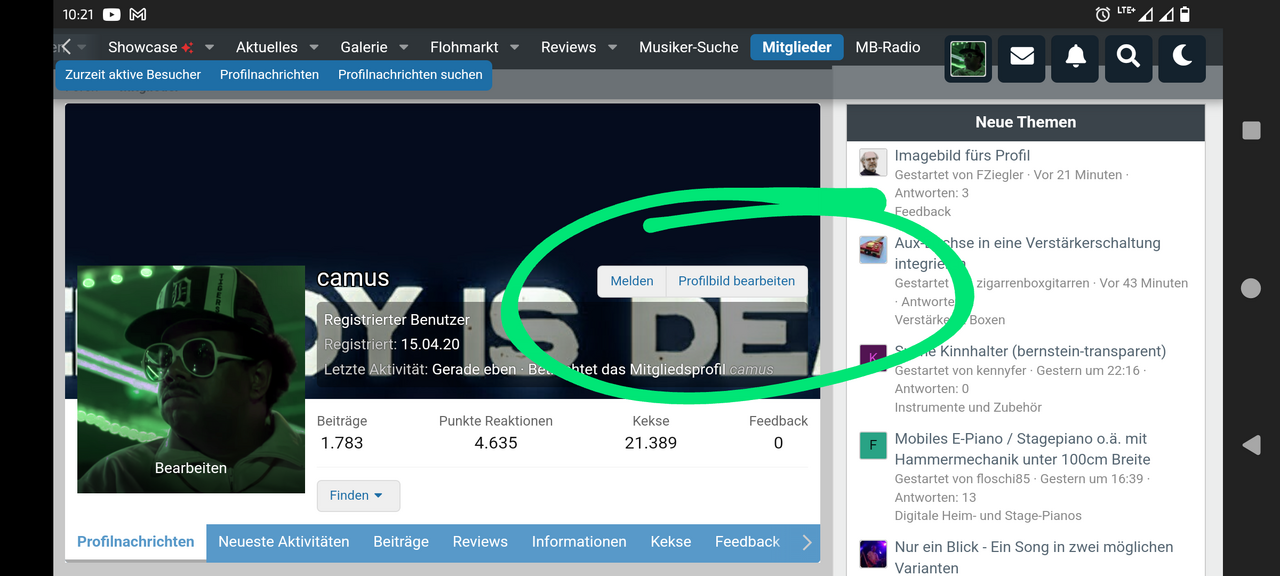The width and height of the screenshot is (1280, 576).
Task: Open Profilnachrichten sub-menu link
Action: tap(270, 75)
